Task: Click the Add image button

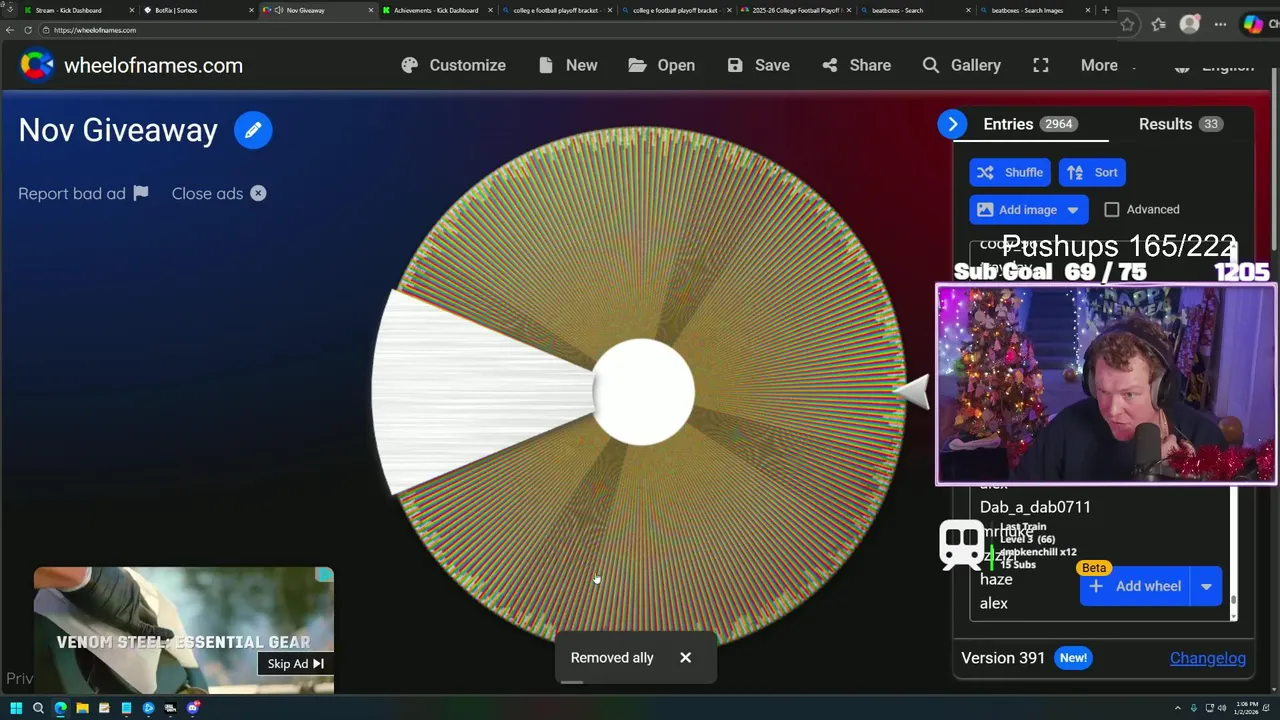Action: click(1018, 209)
